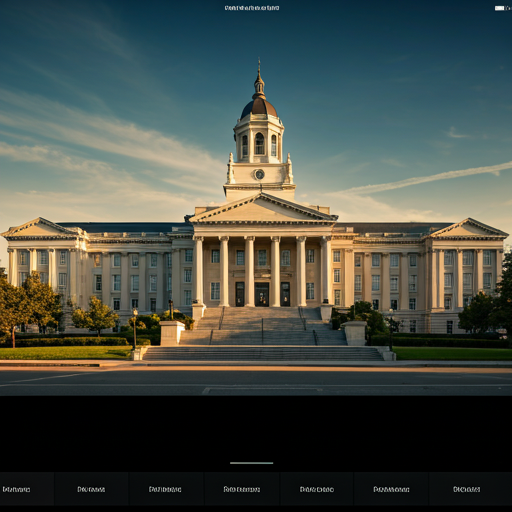The width and height of the screenshot is (512, 512).
Task: Click the left wing pediment of the building
Action: pyautogui.click(x=40, y=228)
